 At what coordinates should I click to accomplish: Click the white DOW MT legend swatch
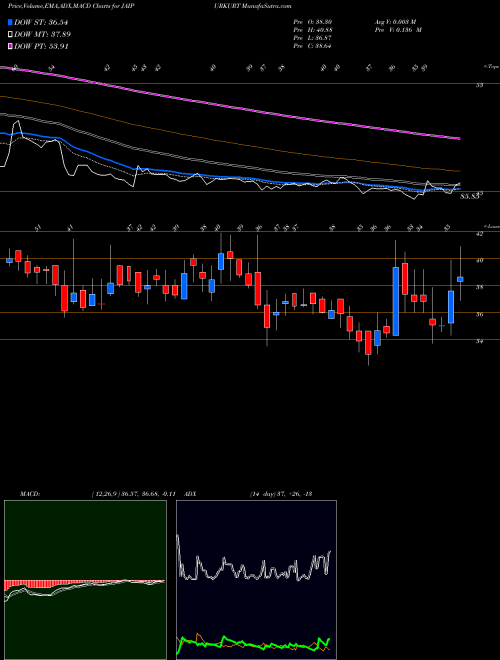(10, 34)
